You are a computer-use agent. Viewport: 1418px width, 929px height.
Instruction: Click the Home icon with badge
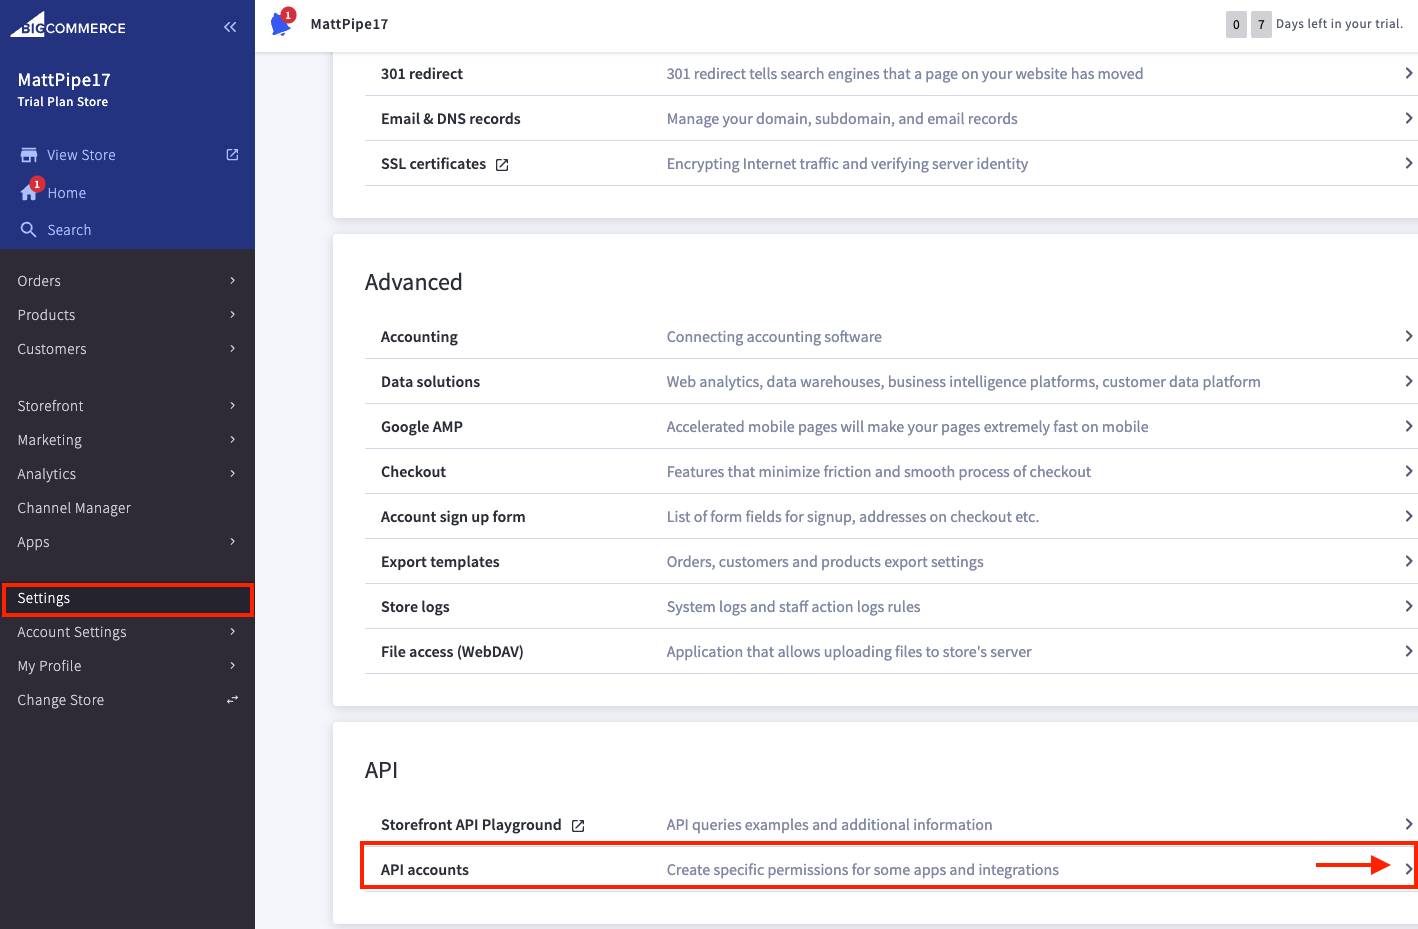(30, 191)
